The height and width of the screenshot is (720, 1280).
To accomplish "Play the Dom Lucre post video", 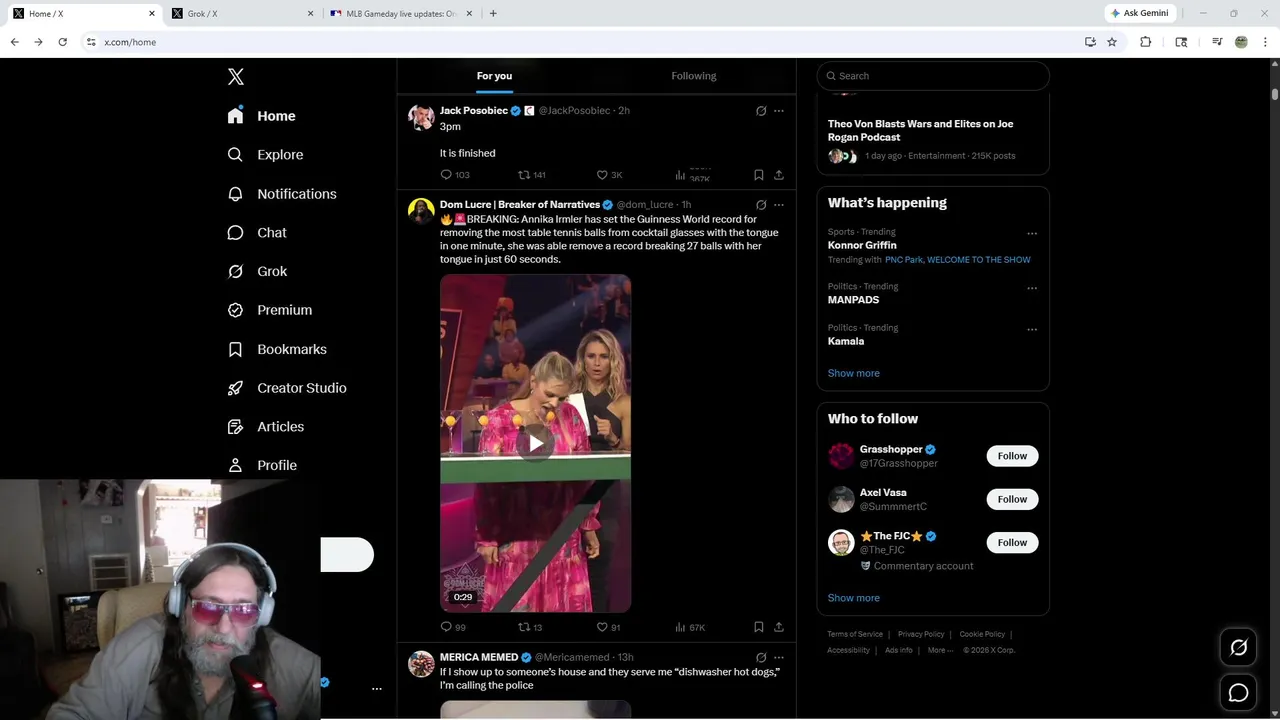I will [x=536, y=443].
